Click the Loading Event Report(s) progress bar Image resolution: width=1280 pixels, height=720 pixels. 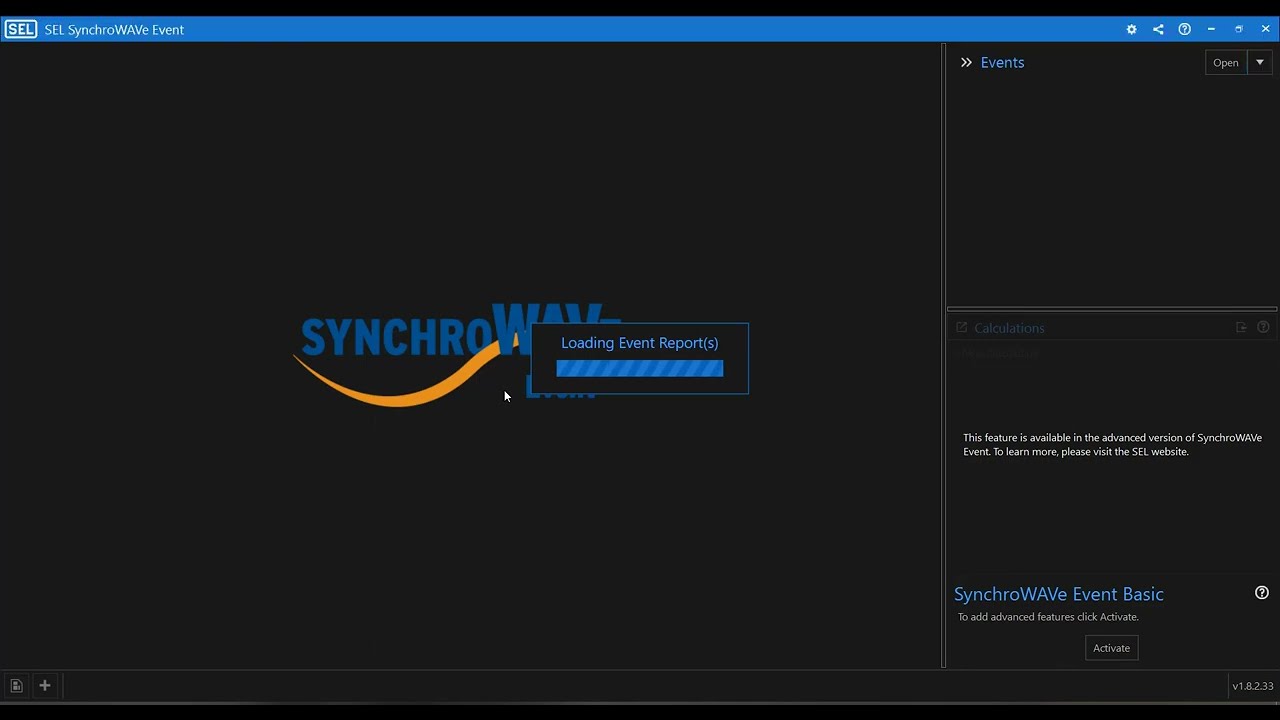640,369
